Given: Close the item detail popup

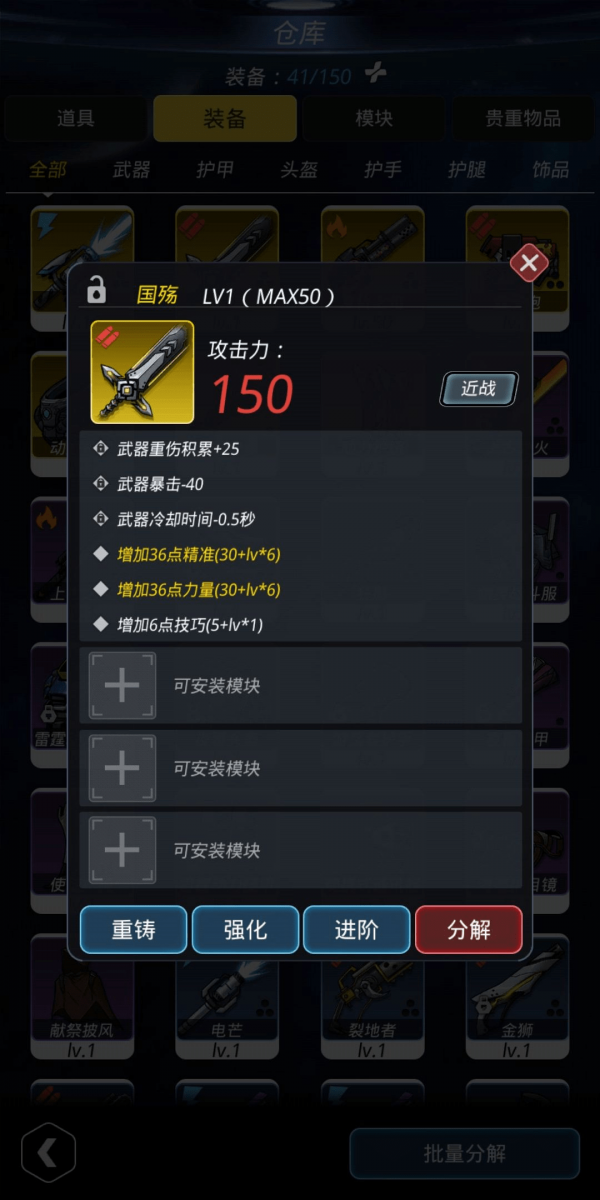Looking at the screenshot, I should (529, 263).
